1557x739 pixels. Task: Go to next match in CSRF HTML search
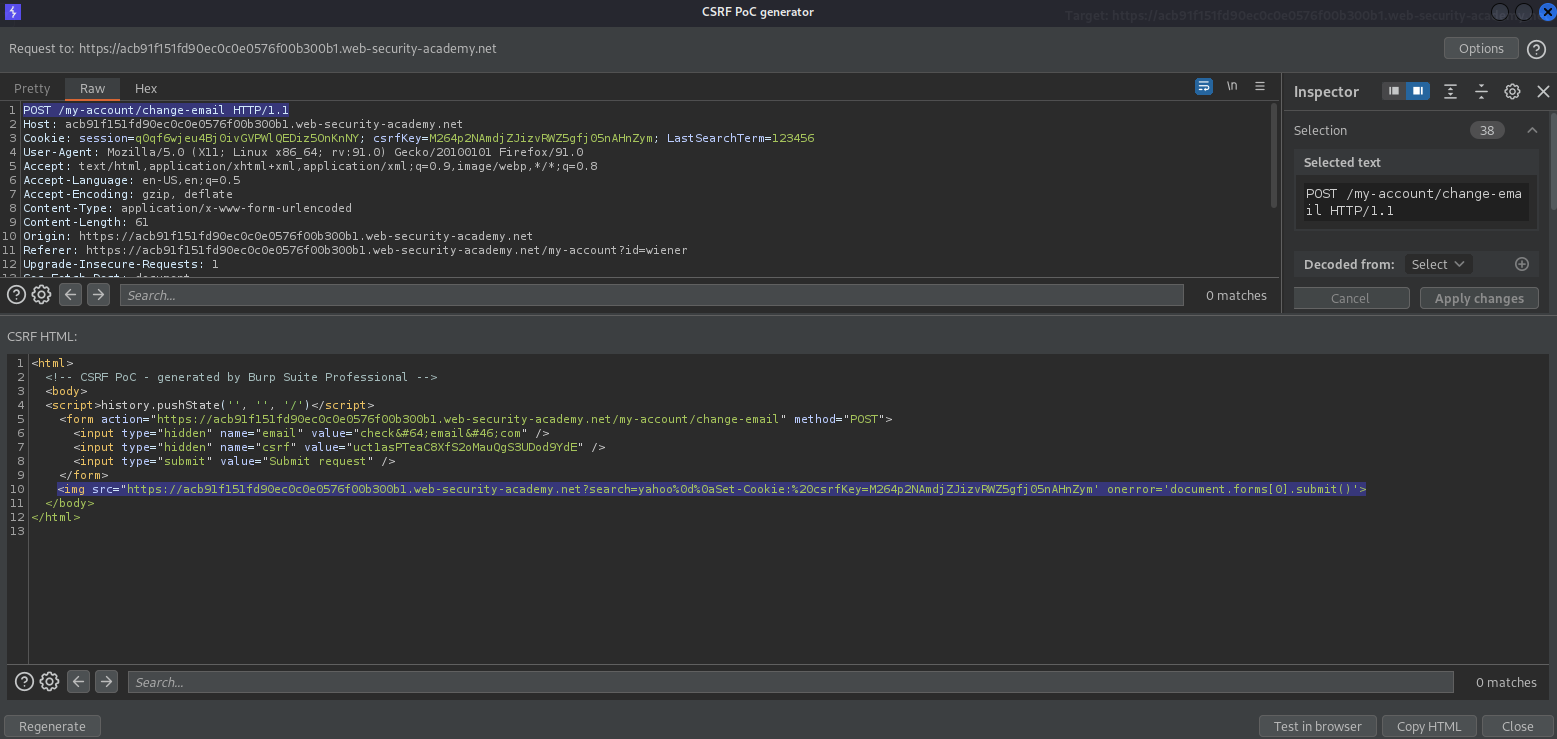[x=106, y=682]
